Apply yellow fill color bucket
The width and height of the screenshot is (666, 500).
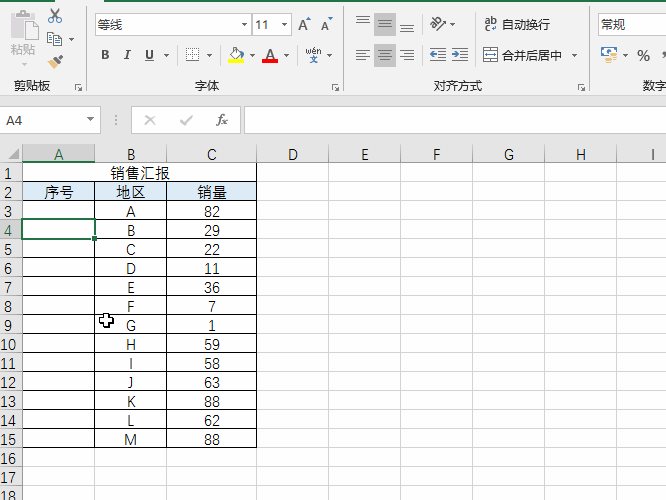point(236,55)
